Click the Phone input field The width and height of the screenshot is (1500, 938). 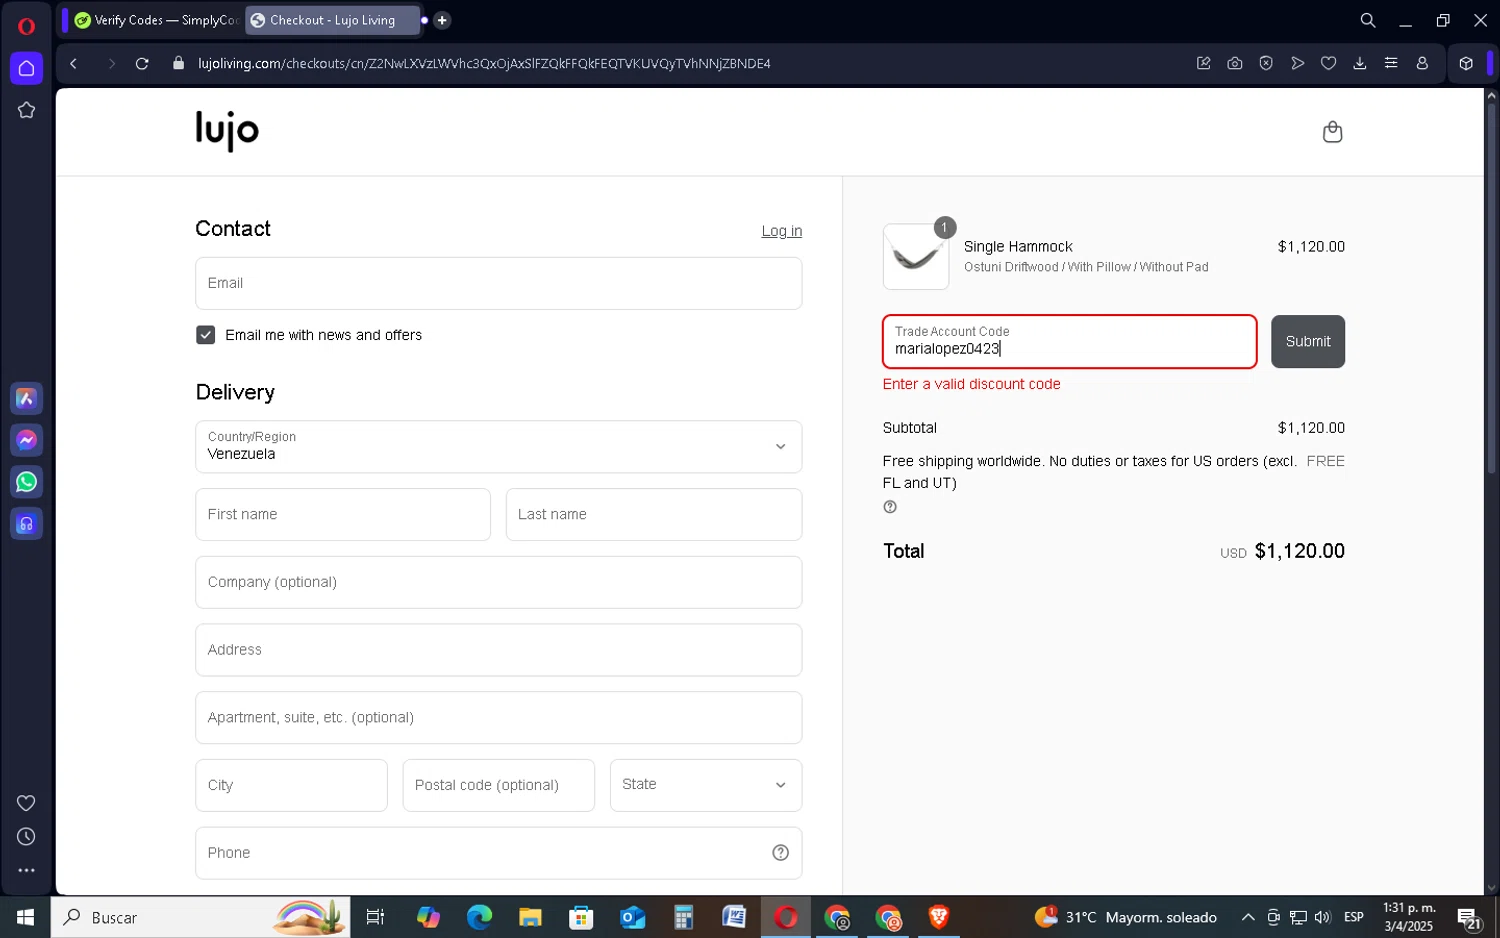(x=499, y=853)
